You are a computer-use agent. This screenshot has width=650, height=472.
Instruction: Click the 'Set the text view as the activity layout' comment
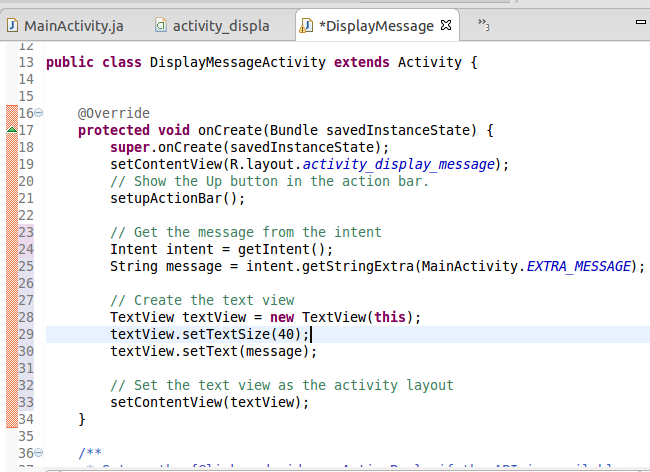pos(282,385)
